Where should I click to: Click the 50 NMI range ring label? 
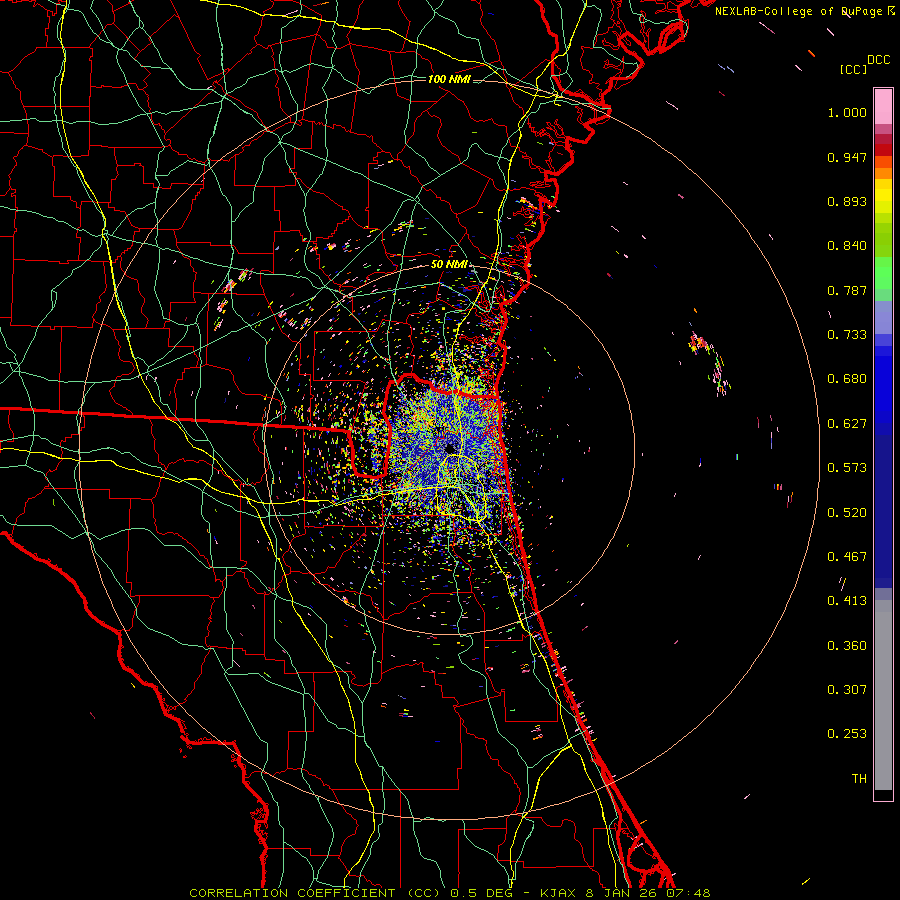[449, 265]
